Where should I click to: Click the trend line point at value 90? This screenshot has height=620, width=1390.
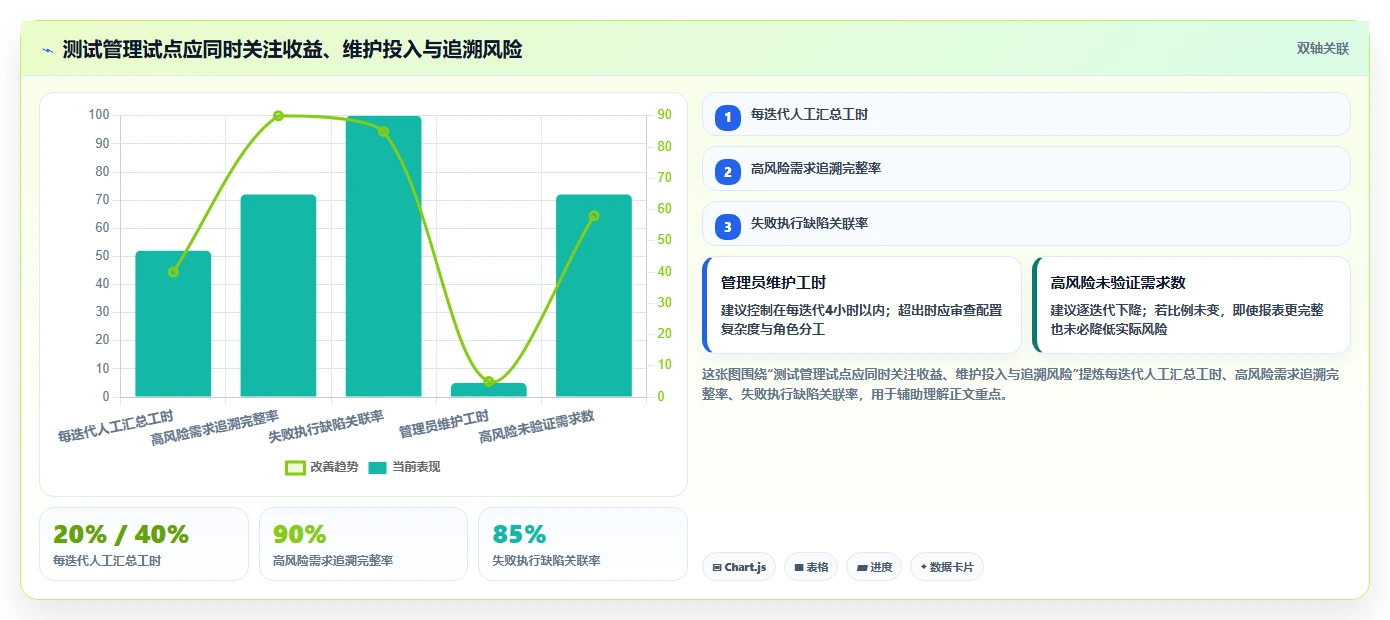[278, 116]
